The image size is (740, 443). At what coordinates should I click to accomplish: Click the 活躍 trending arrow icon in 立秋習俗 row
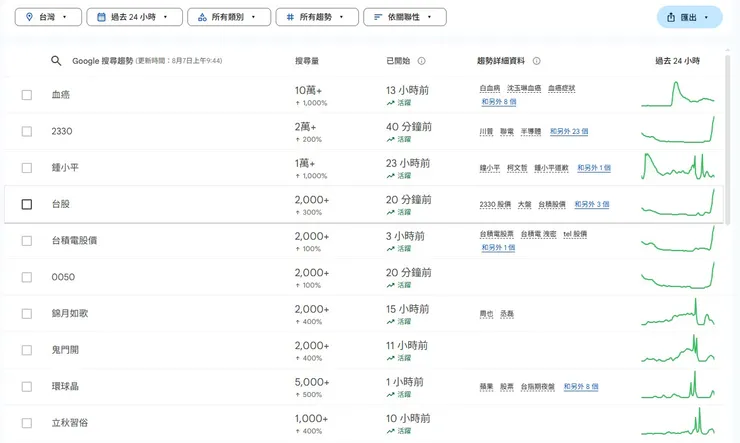tap(390, 431)
